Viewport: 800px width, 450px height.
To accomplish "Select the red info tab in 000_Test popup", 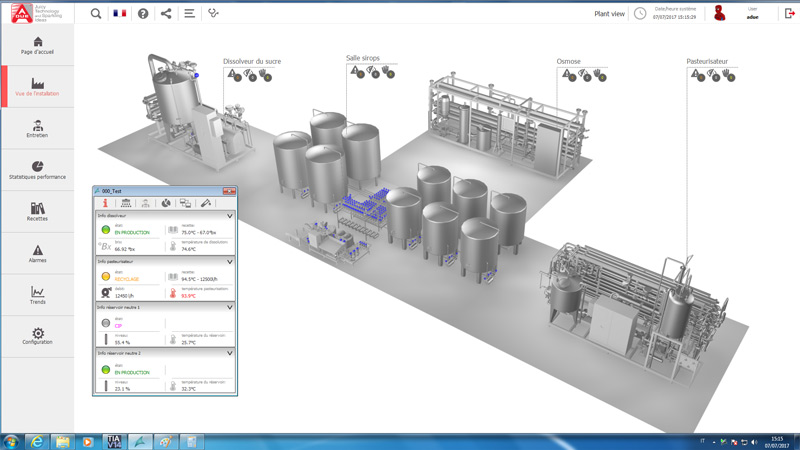I will (x=105, y=203).
